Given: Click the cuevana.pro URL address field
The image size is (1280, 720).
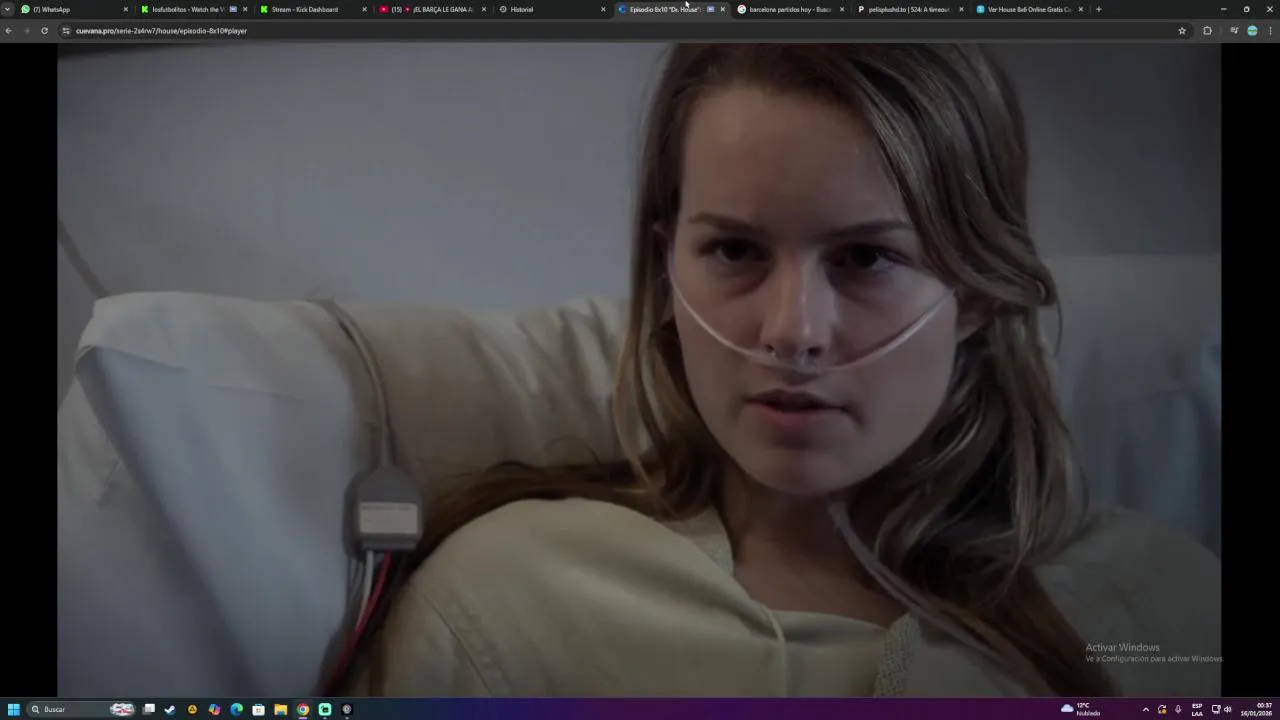Looking at the screenshot, I should click(620, 31).
